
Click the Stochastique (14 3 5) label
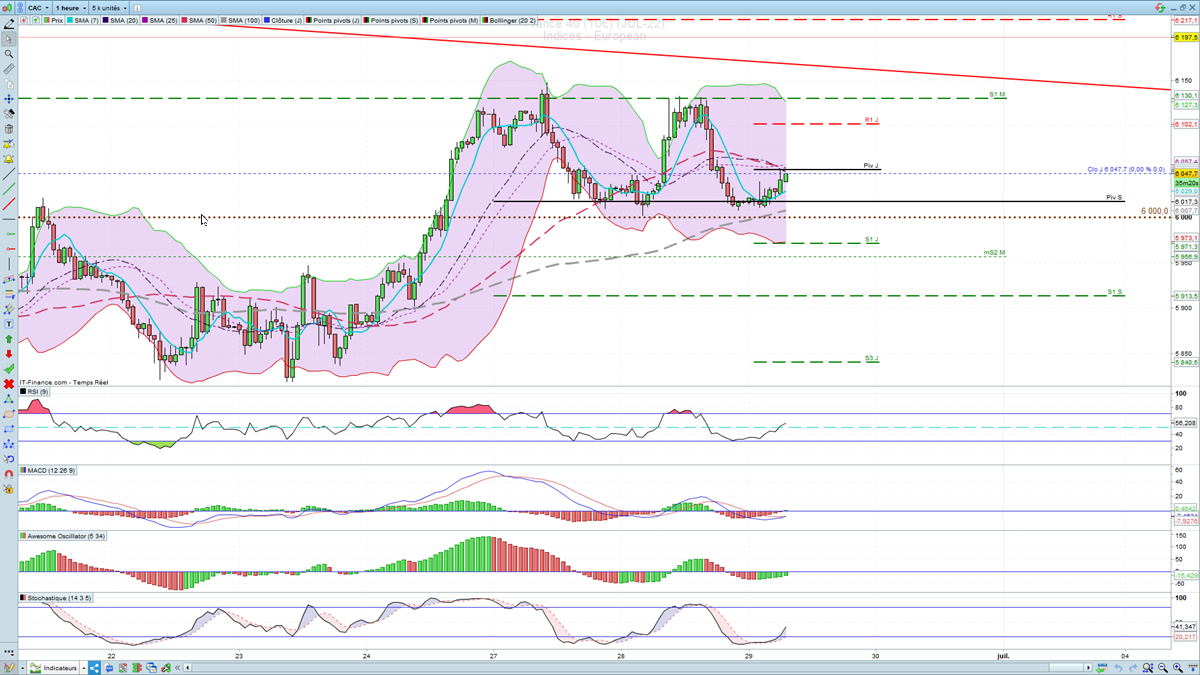(x=56, y=598)
